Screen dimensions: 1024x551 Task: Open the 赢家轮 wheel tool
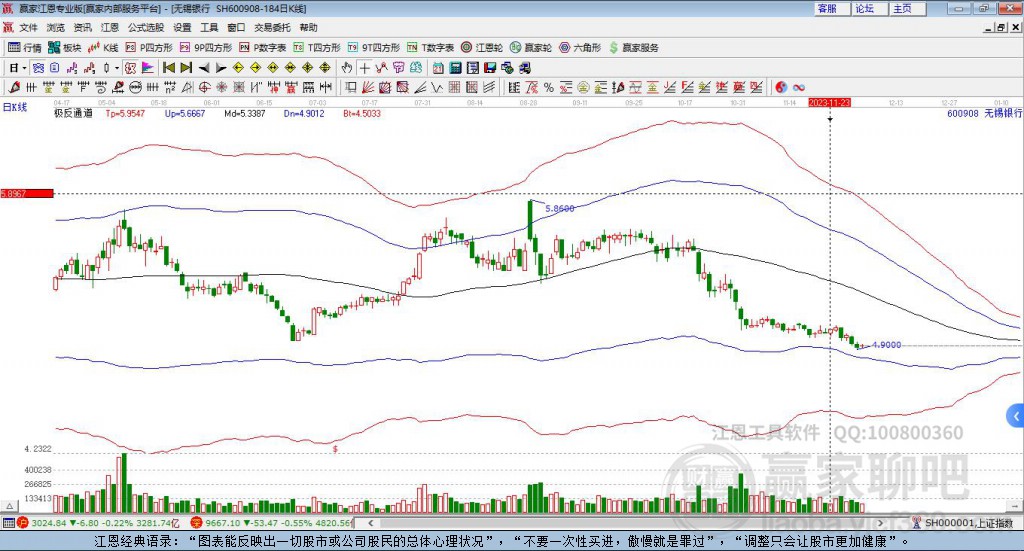pyautogui.click(x=531, y=48)
